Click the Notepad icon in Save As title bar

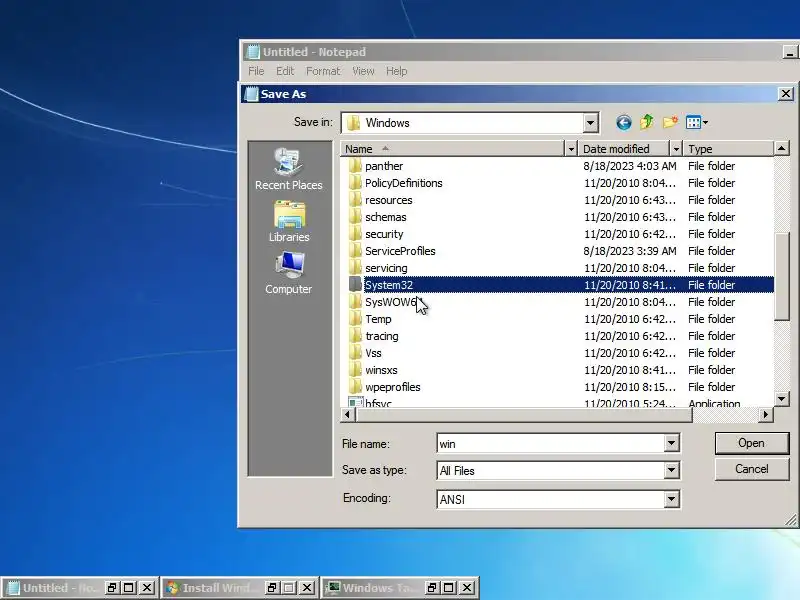pyautogui.click(x=252, y=94)
